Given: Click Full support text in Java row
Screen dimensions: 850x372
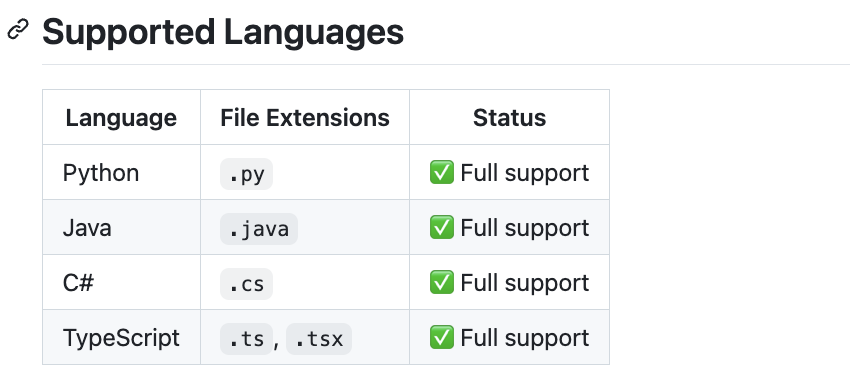Looking at the screenshot, I should pos(525,228).
